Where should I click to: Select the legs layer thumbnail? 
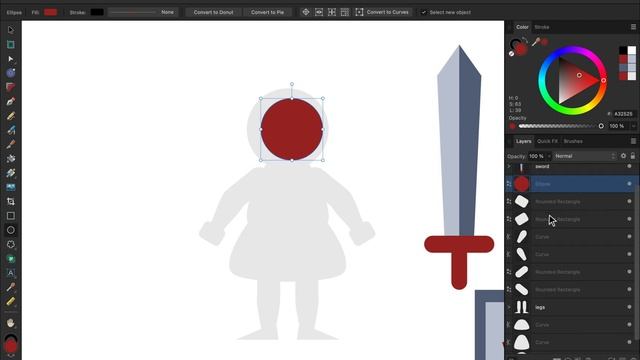[522, 307]
